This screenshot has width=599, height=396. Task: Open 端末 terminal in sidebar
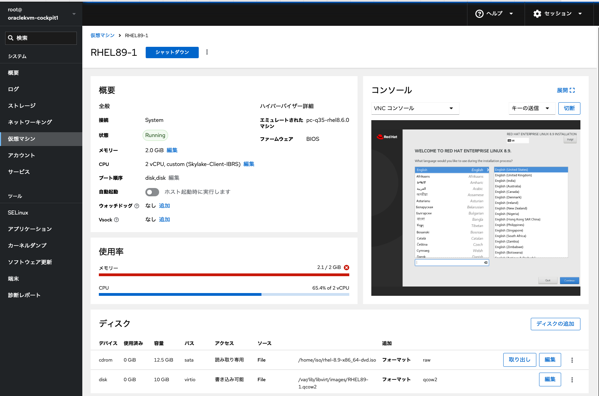pos(41,279)
